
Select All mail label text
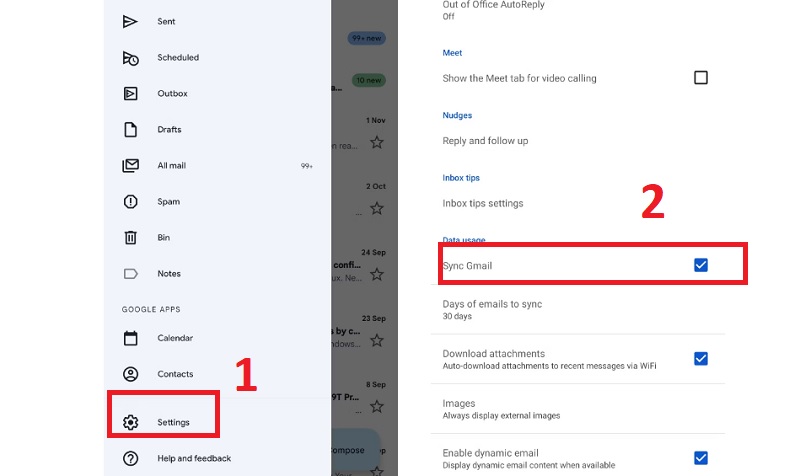[x=171, y=165]
